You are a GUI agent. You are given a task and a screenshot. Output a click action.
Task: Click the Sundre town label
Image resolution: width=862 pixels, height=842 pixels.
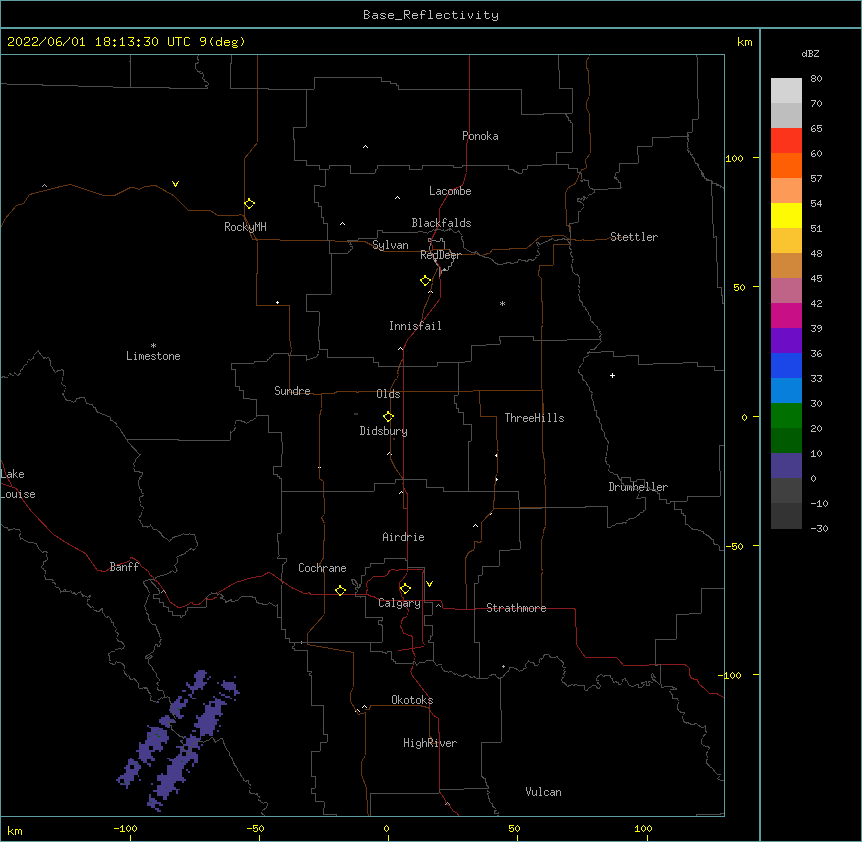point(292,391)
